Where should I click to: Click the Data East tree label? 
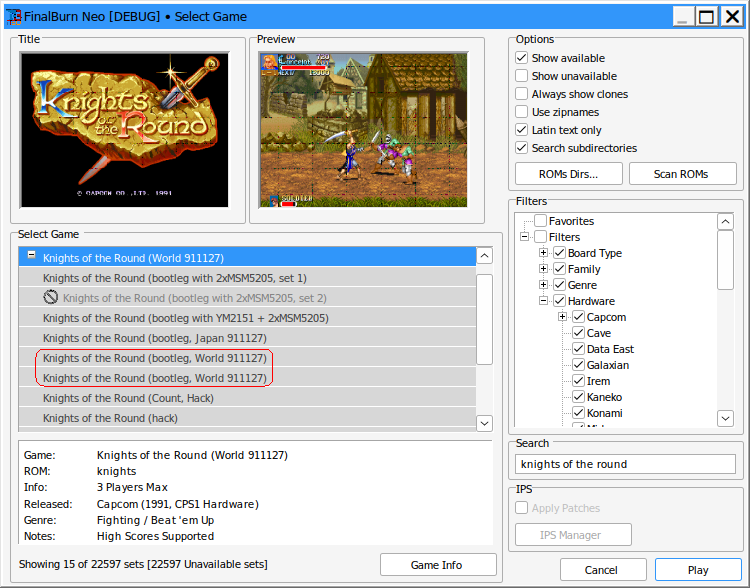[x=610, y=349]
